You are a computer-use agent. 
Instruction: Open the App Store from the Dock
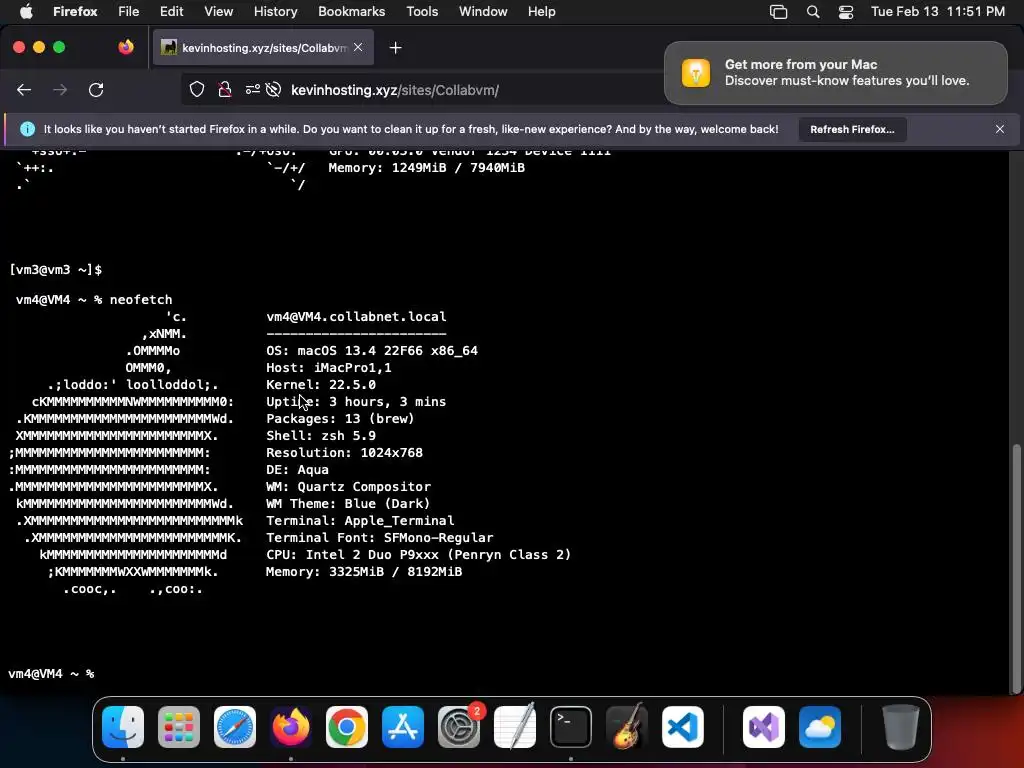403,727
